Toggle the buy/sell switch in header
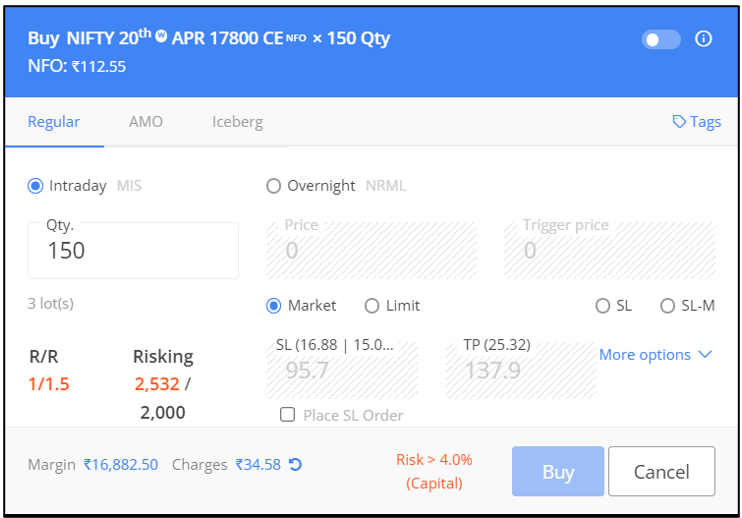The image size is (742, 518). point(661,39)
